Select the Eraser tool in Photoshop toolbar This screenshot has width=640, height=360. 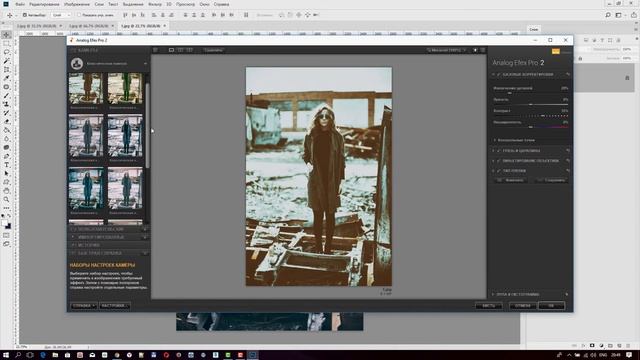coord(6,121)
